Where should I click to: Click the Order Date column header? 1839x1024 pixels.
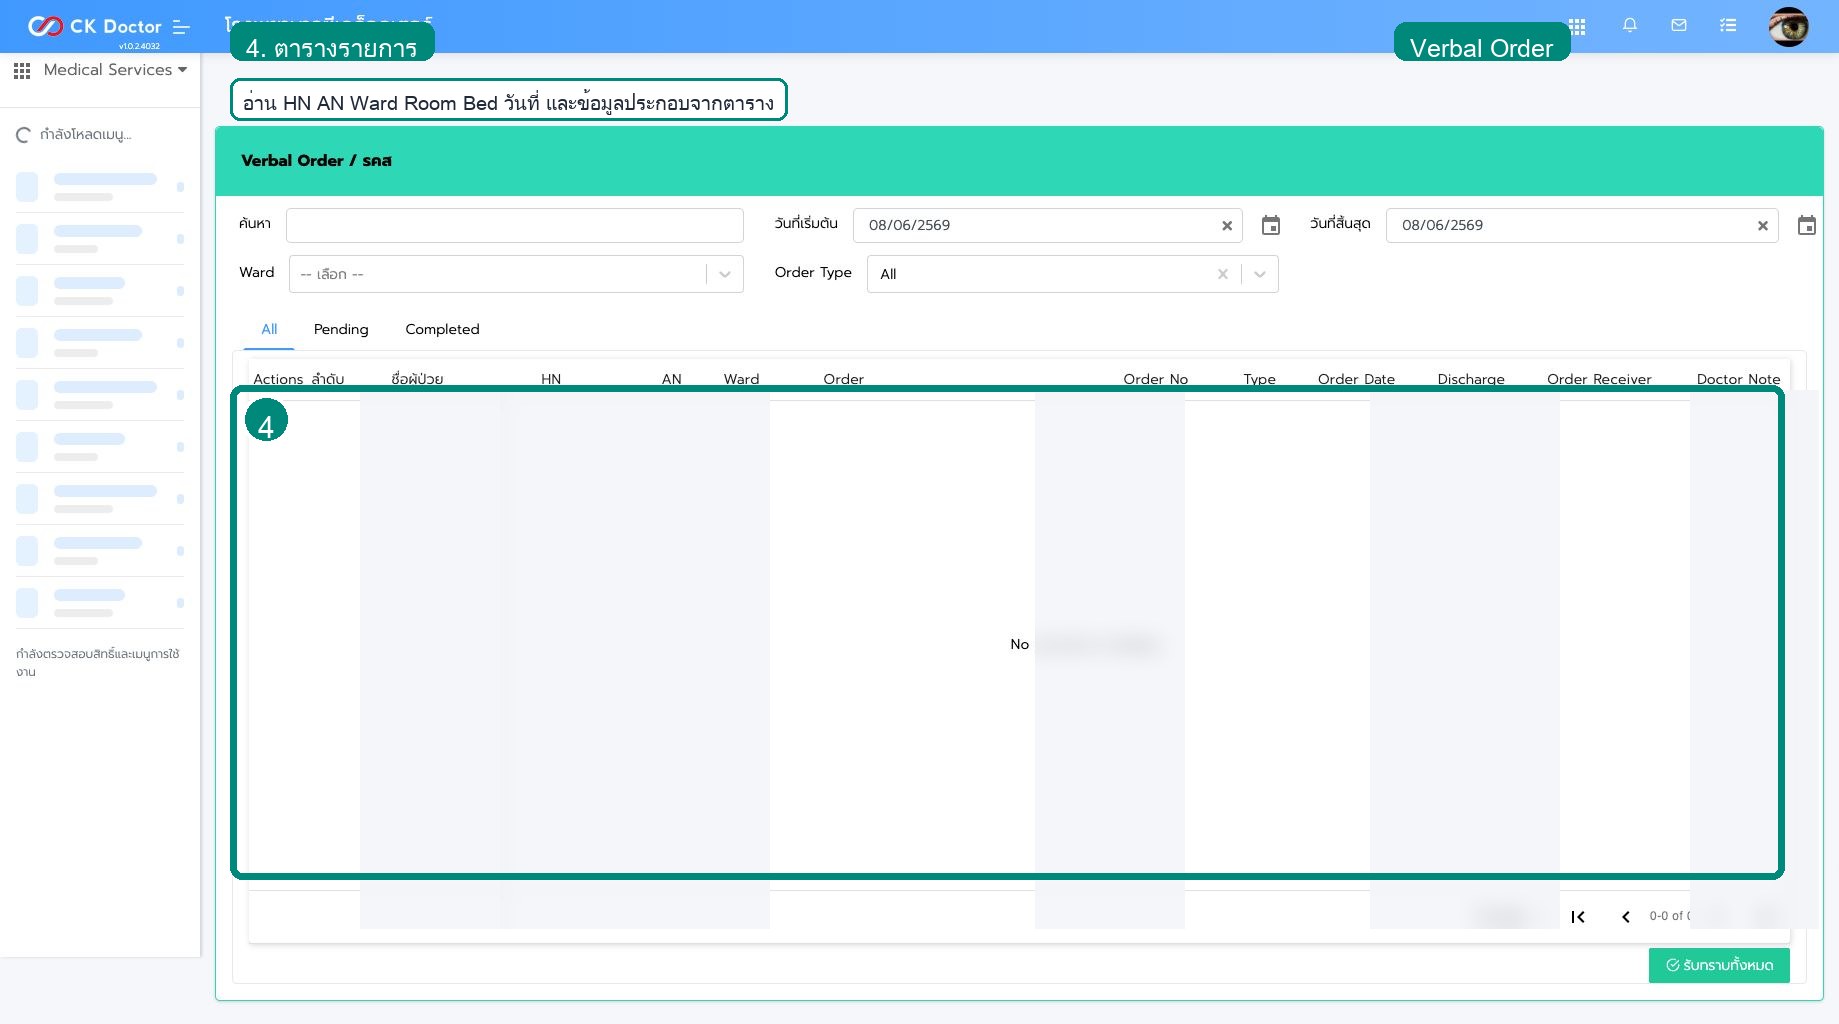[1356, 379]
